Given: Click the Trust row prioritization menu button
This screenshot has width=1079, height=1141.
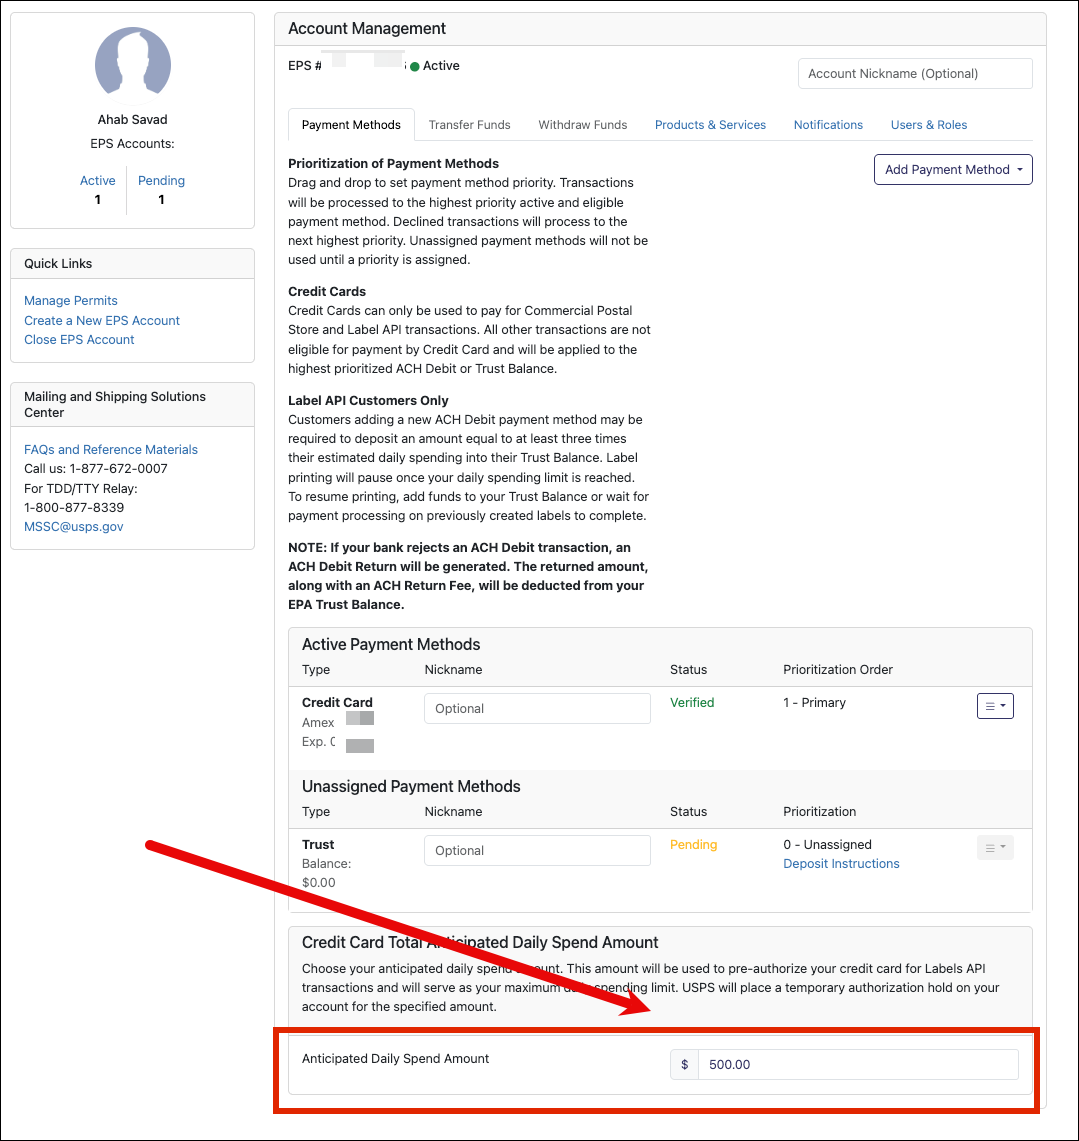Looking at the screenshot, I should coord(995,848).
